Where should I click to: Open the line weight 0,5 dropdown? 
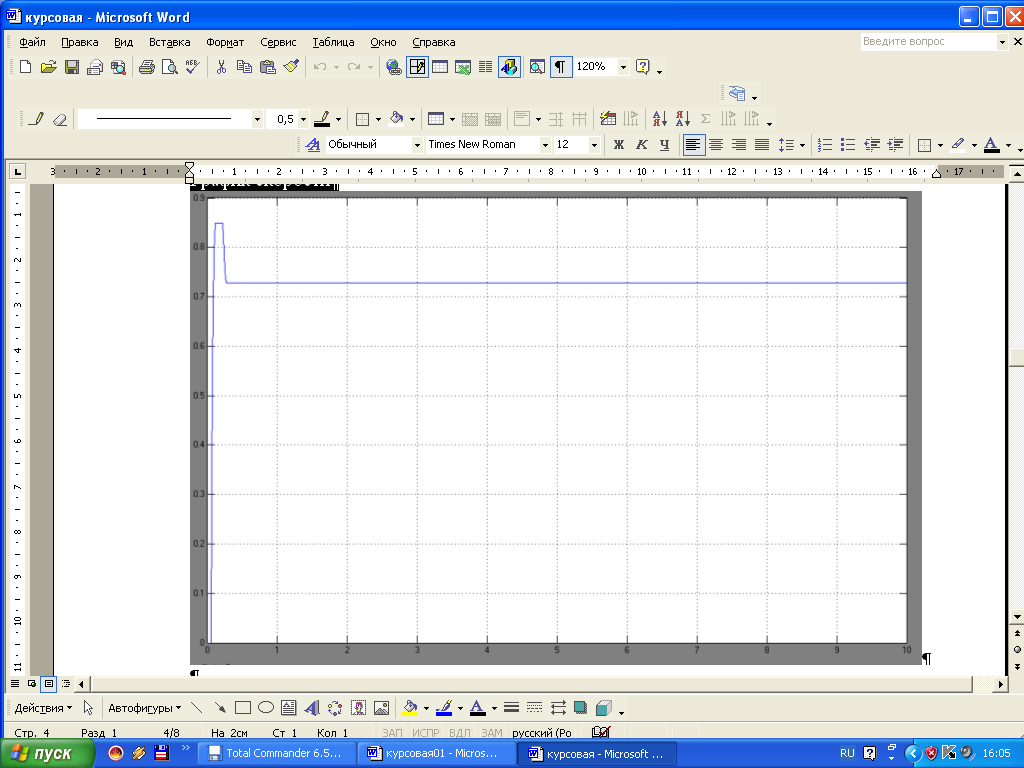tap(303, 119)
